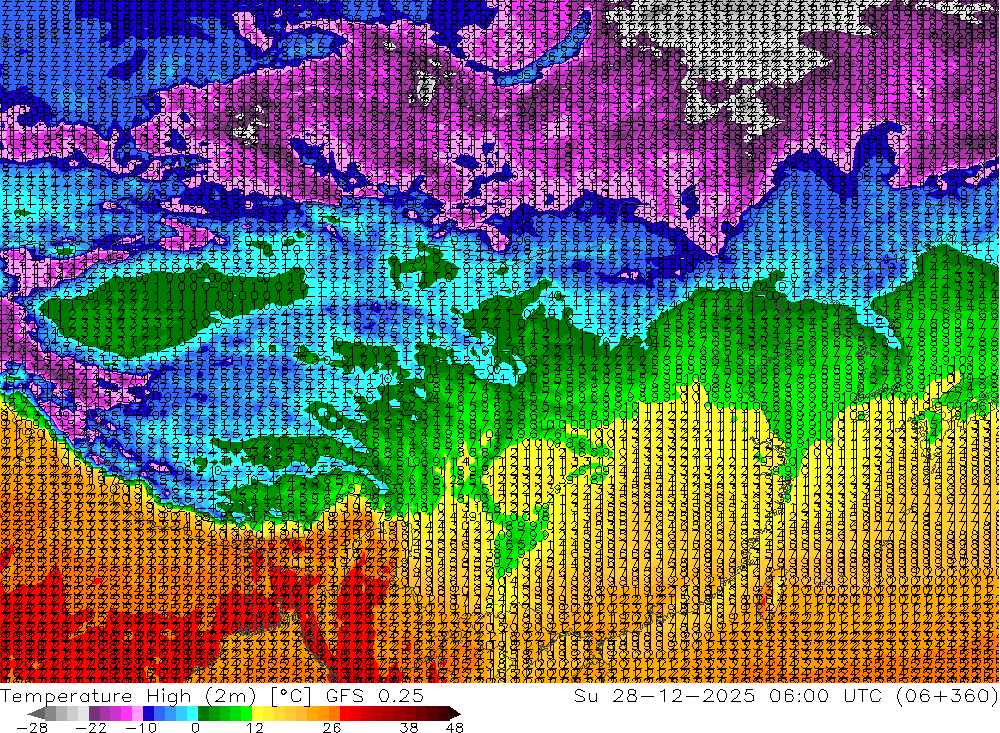Click the first yellow swatch above '12'
This screenshot has height=733, width=1000.
pos(258,714)
